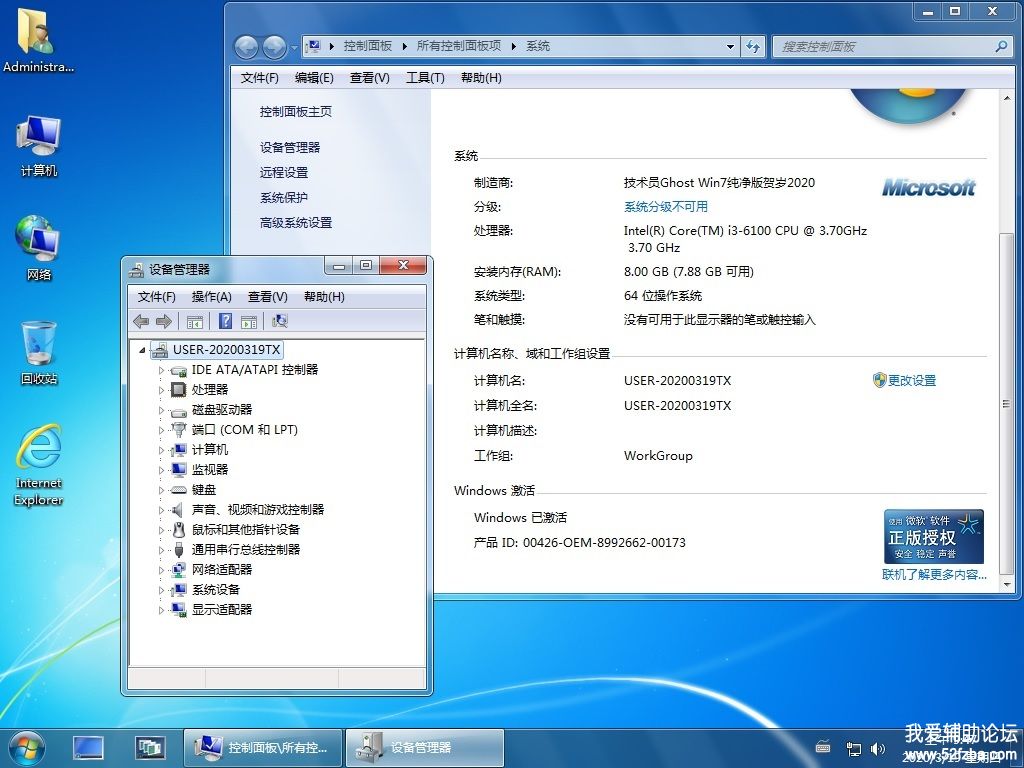Open the Start menu orb

[x=27, y=748]
